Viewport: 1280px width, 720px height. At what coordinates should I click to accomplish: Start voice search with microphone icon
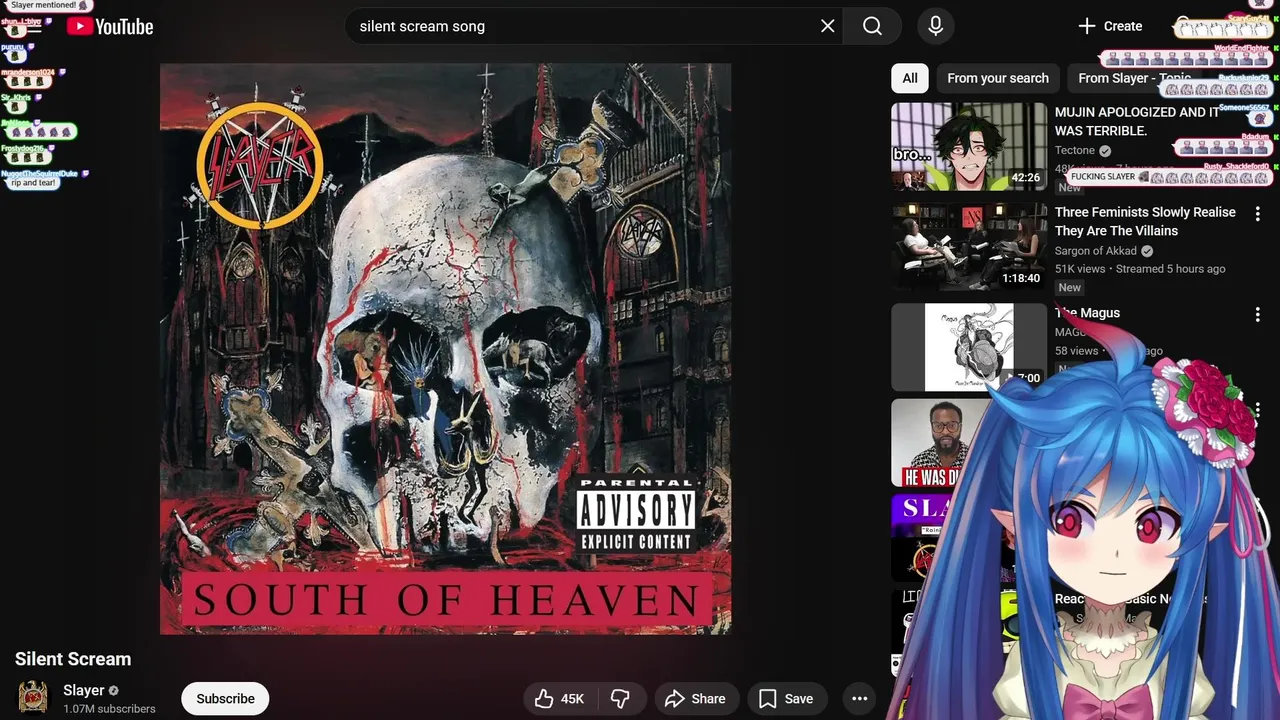pos(936,26)
